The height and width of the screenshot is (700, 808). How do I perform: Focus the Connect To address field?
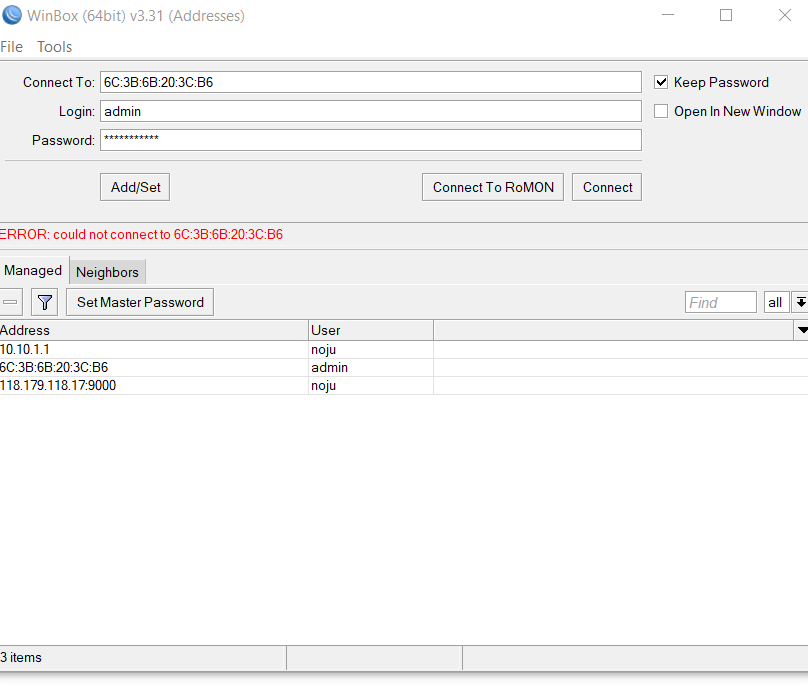pyautogui.click(x=371, y=82)
